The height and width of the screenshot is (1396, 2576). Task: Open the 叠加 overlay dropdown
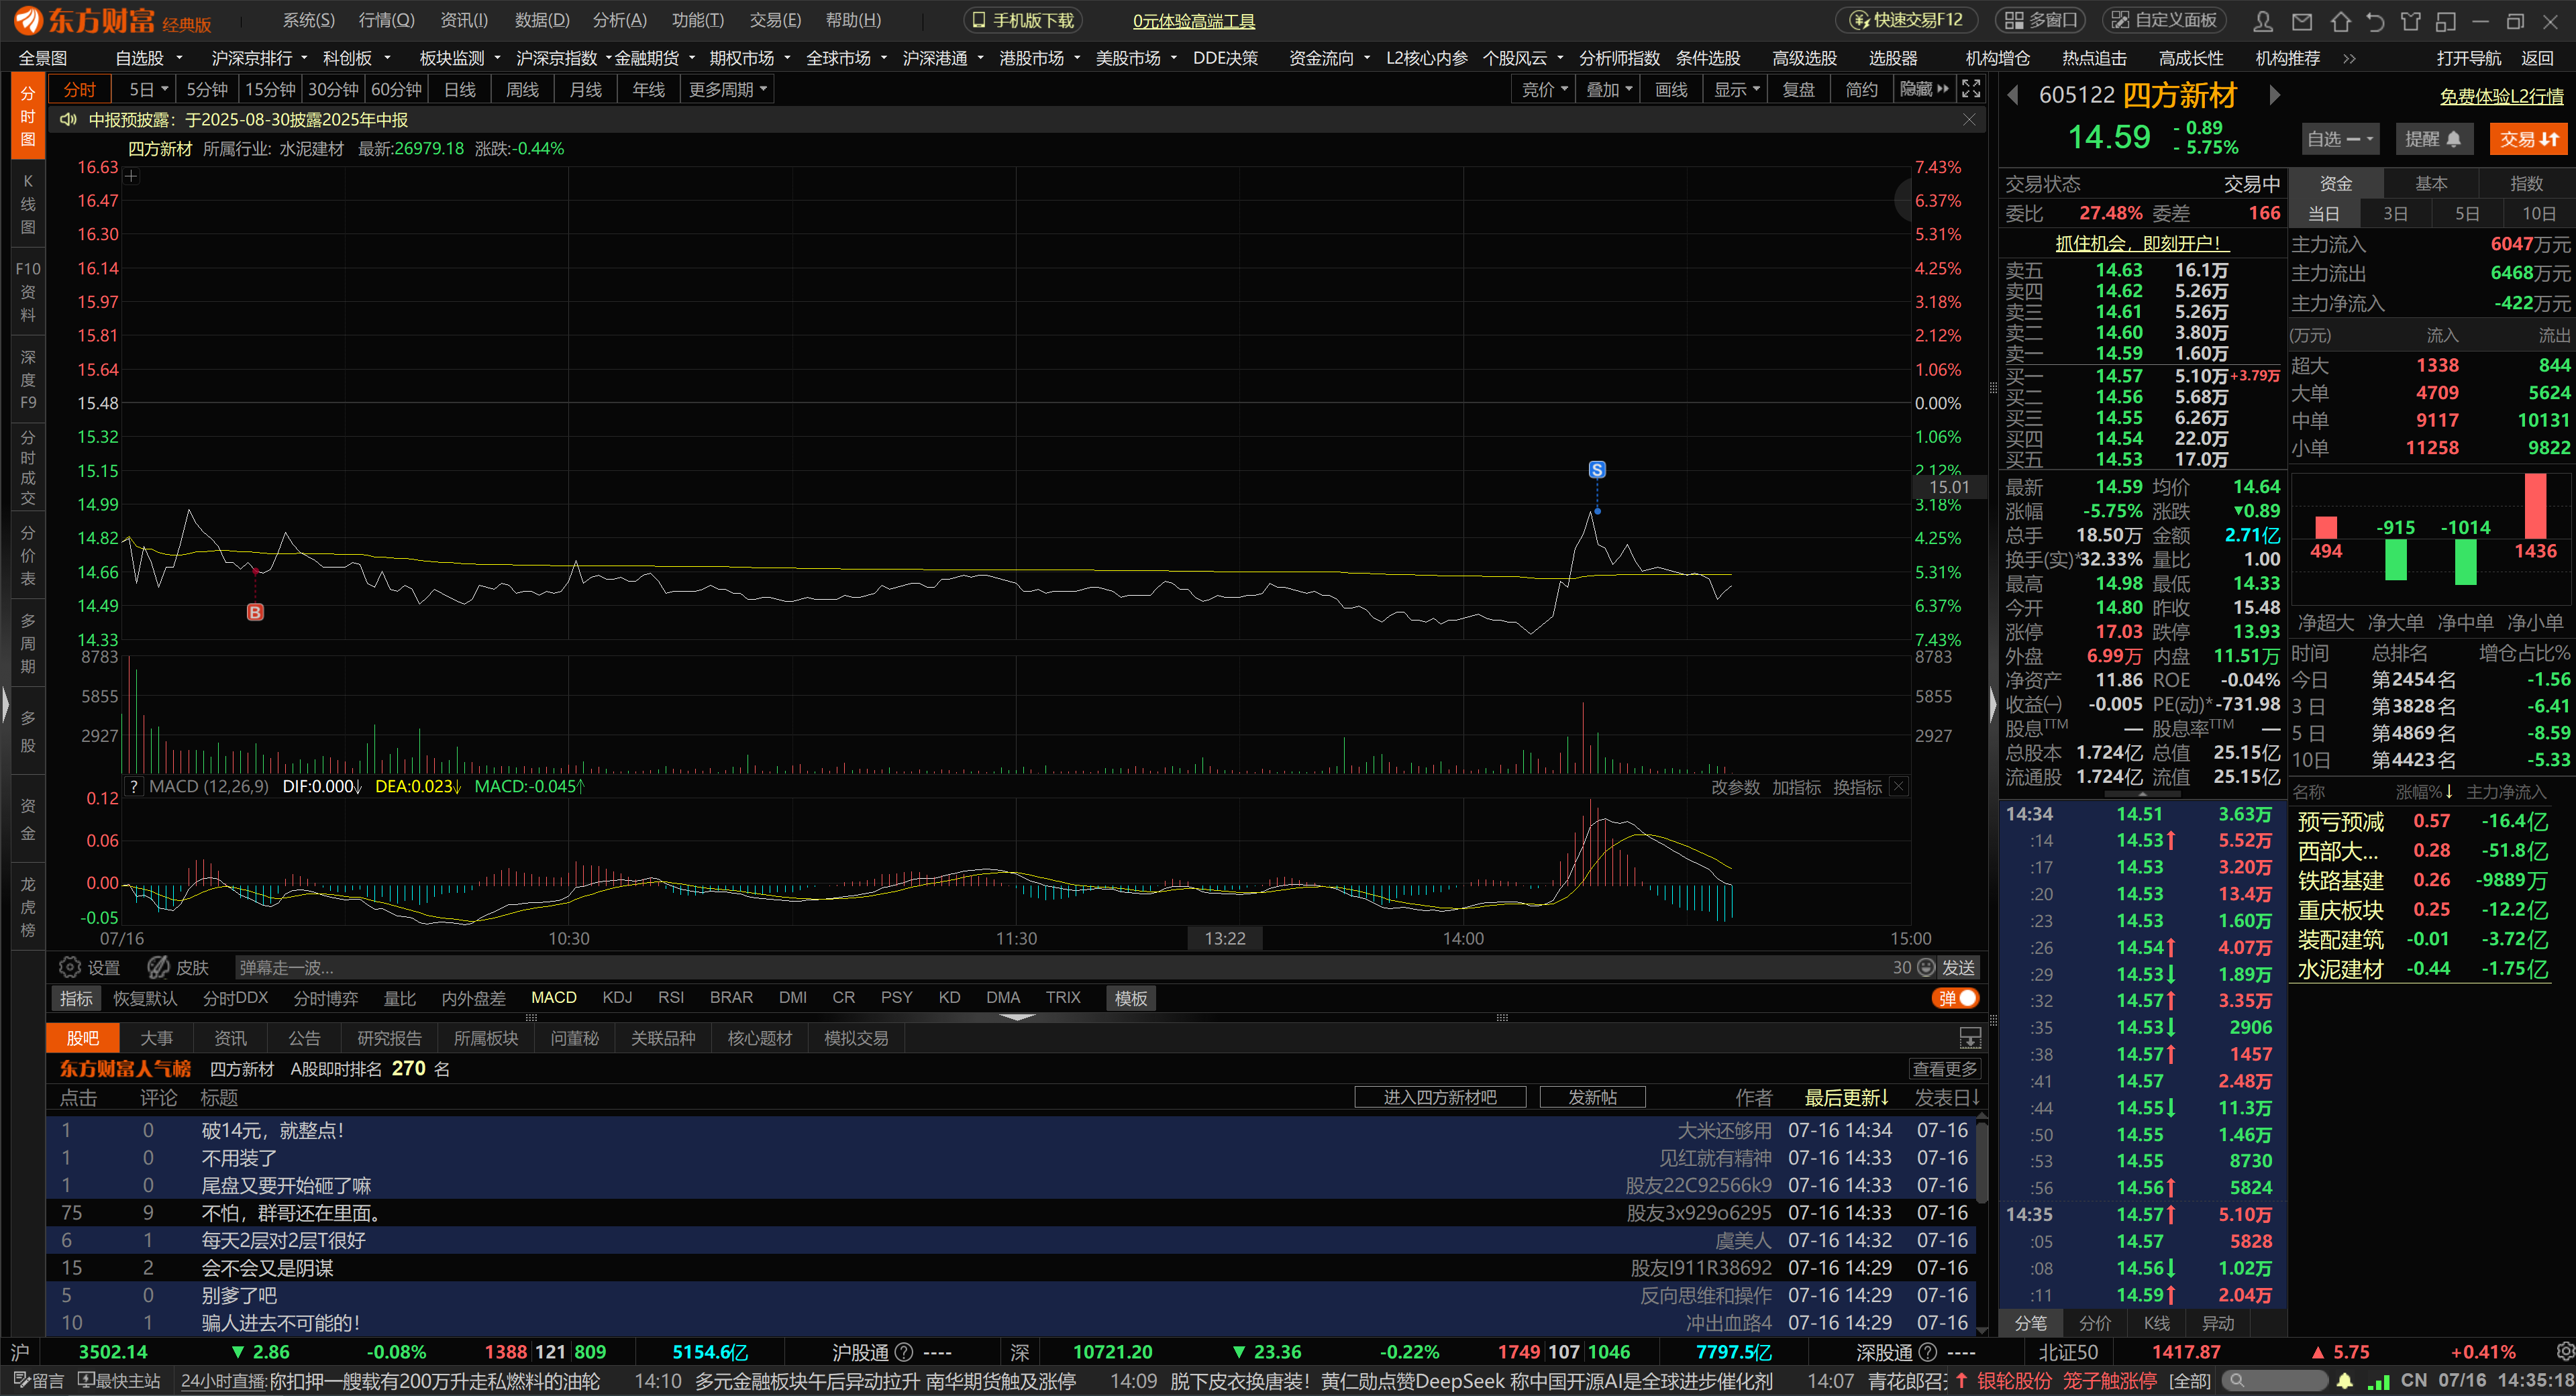[1608, 89]
